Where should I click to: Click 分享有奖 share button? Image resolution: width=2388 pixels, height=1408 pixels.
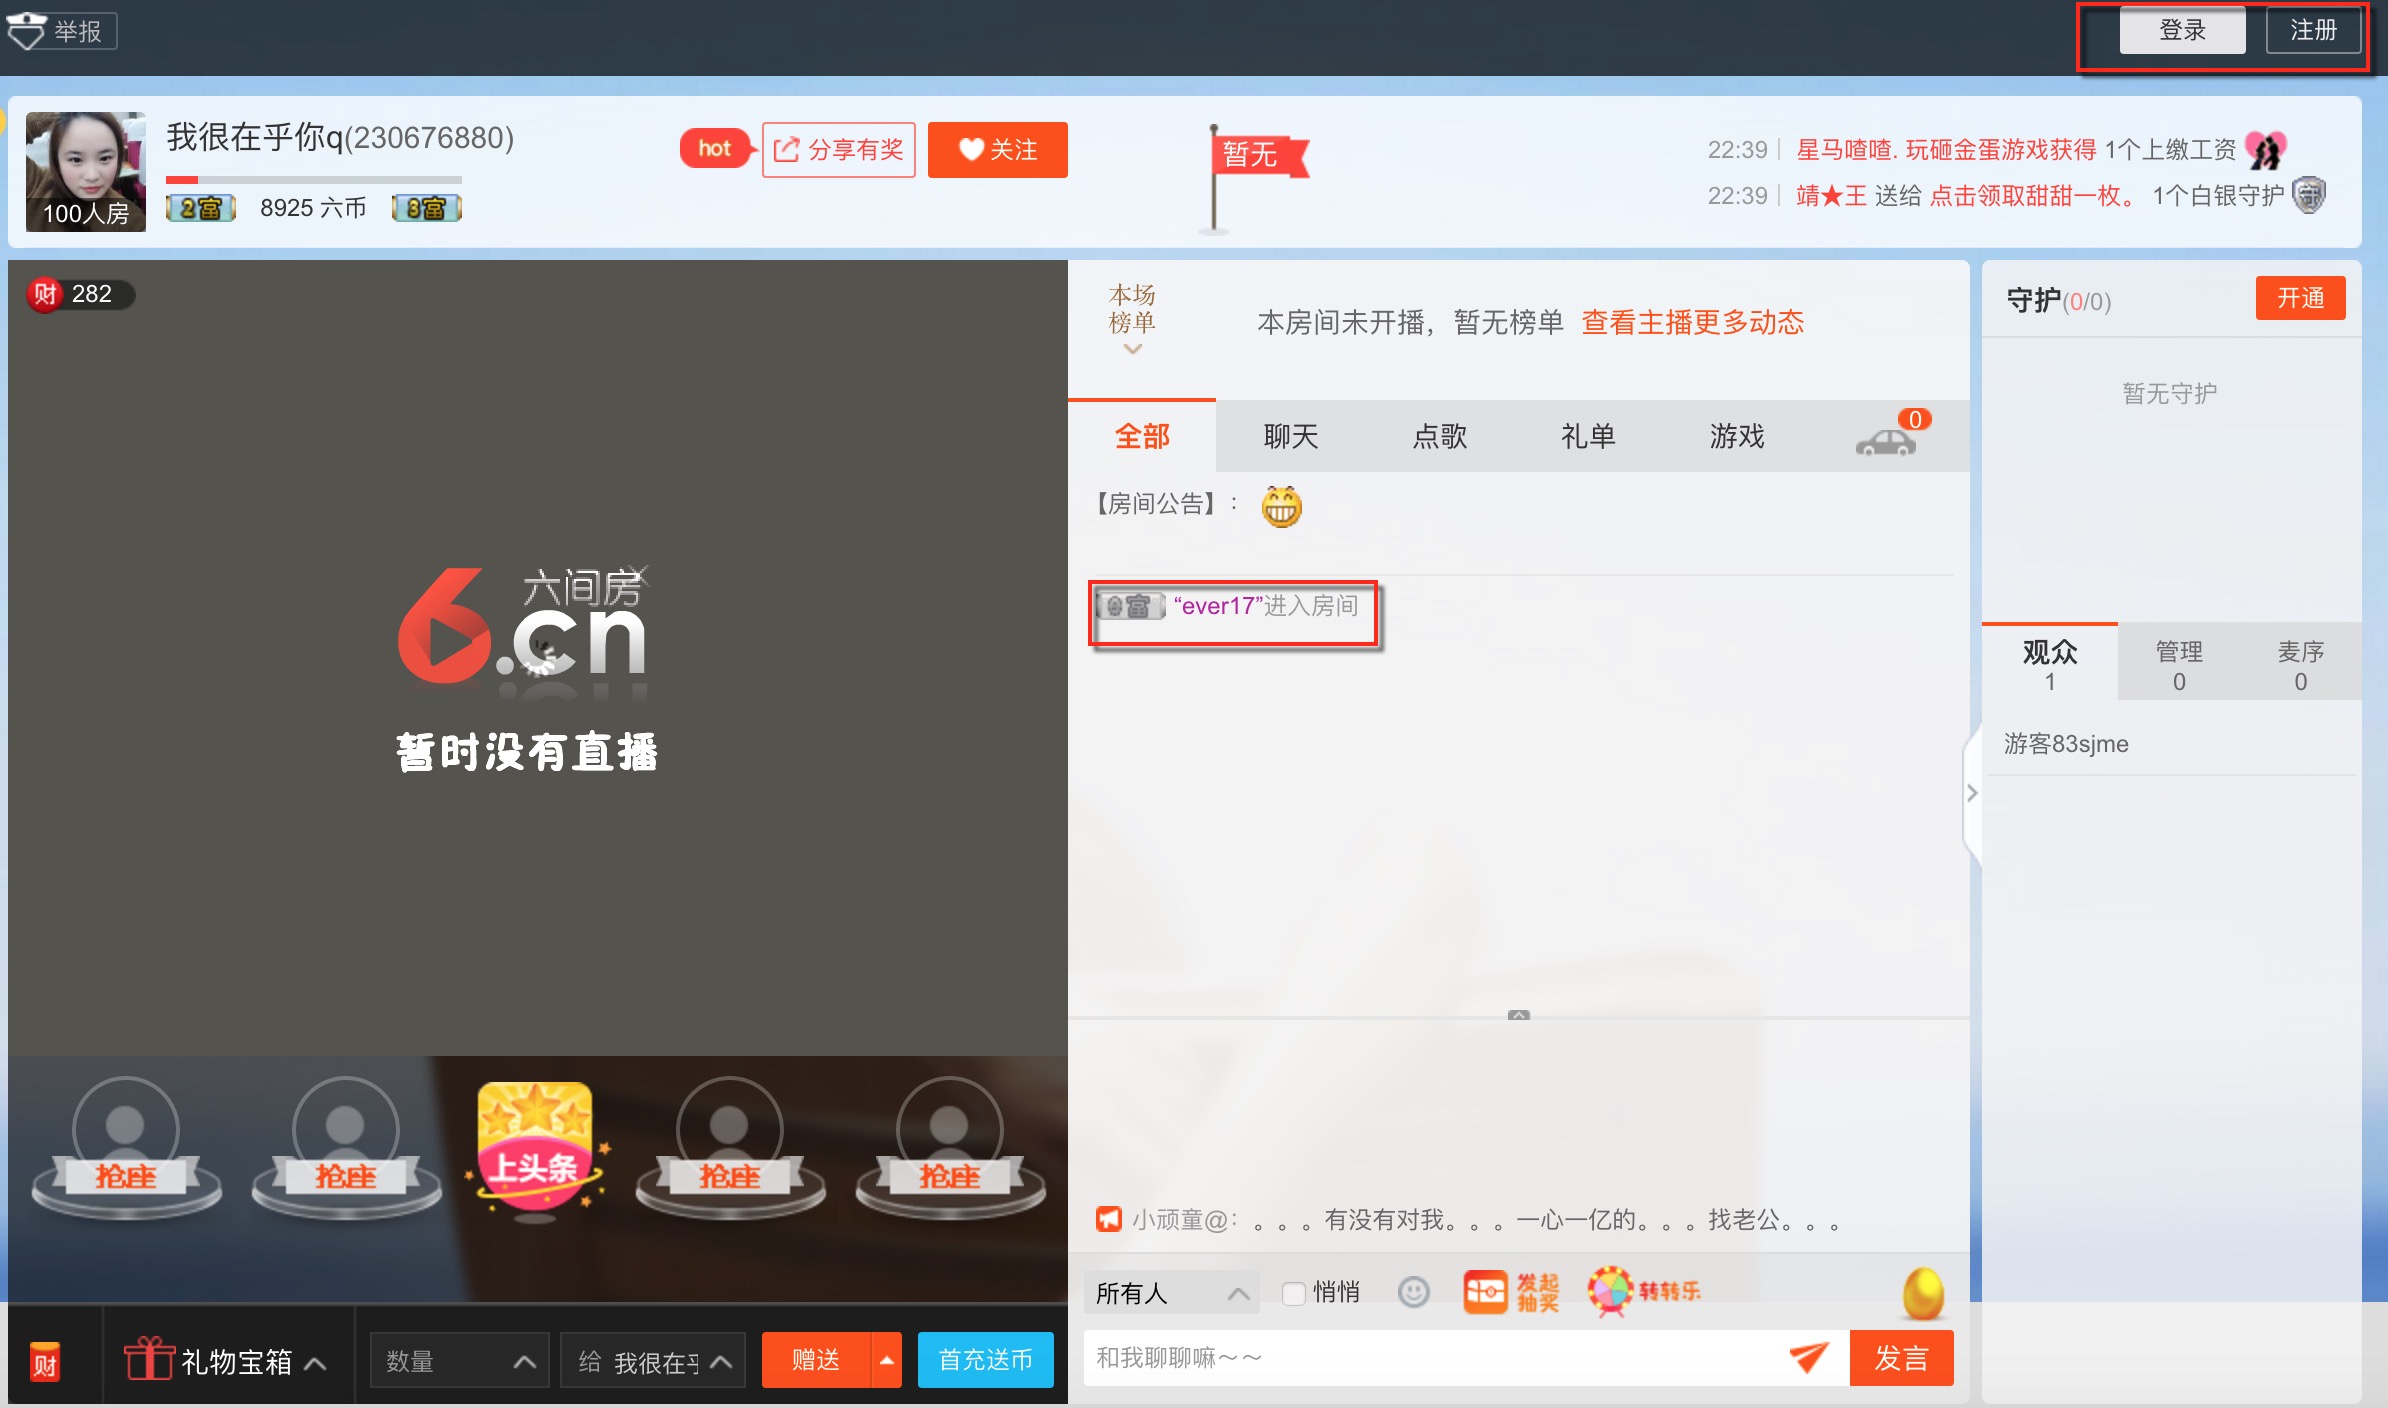click(838, 150)
